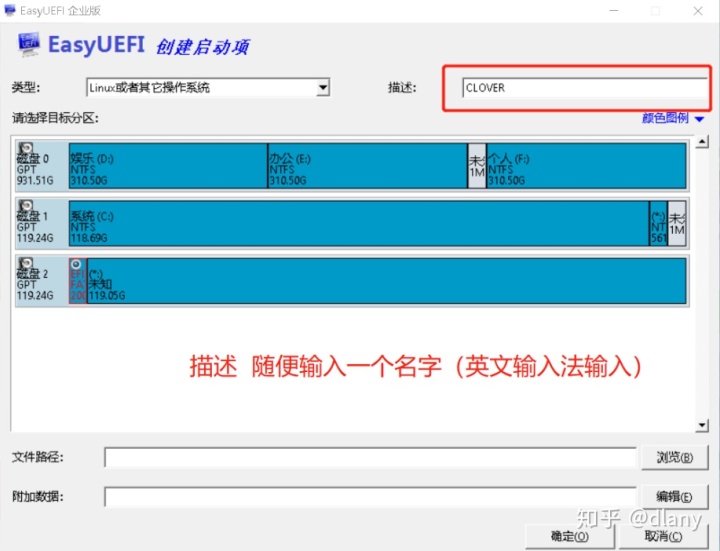Click the EasyUEFI logo icon in header
This screenshot has width=720, height=551.
point(29,45)
